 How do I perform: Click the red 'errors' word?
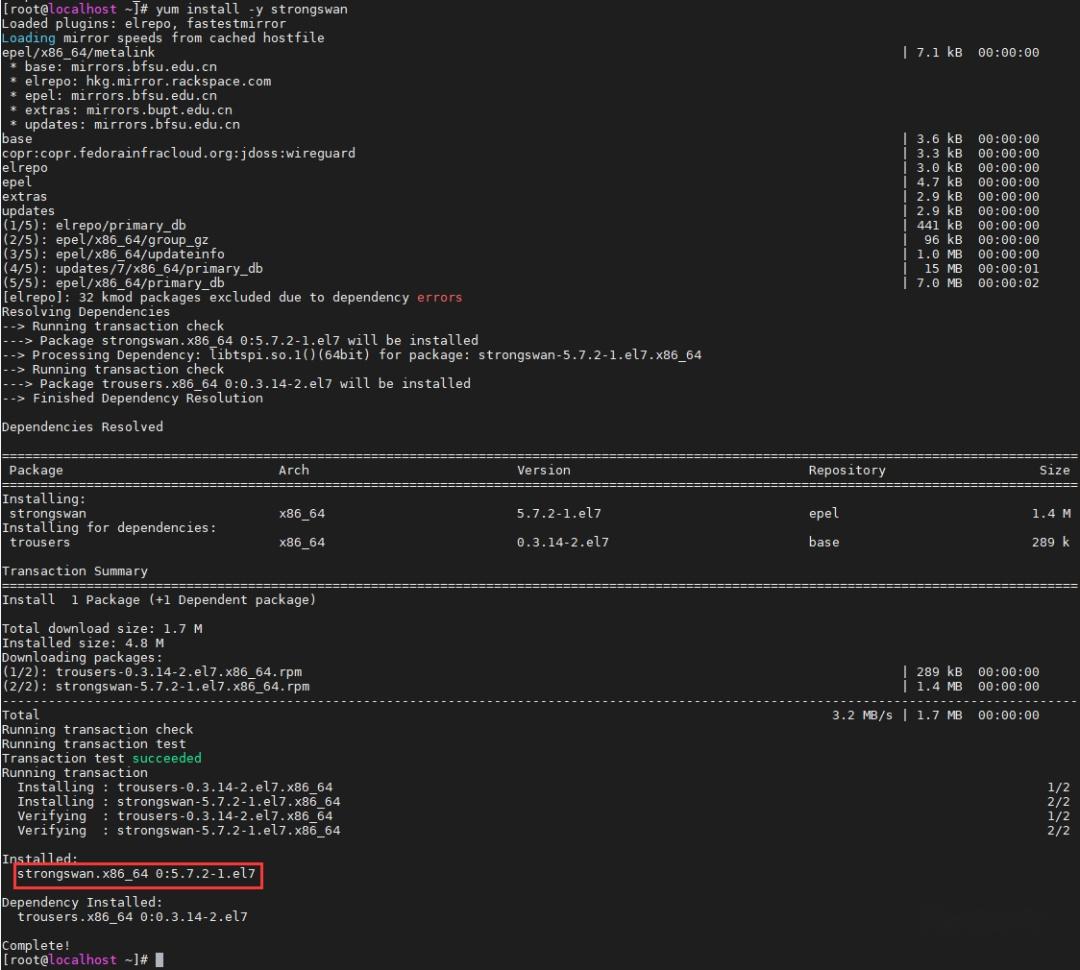[x=439, y=298]
